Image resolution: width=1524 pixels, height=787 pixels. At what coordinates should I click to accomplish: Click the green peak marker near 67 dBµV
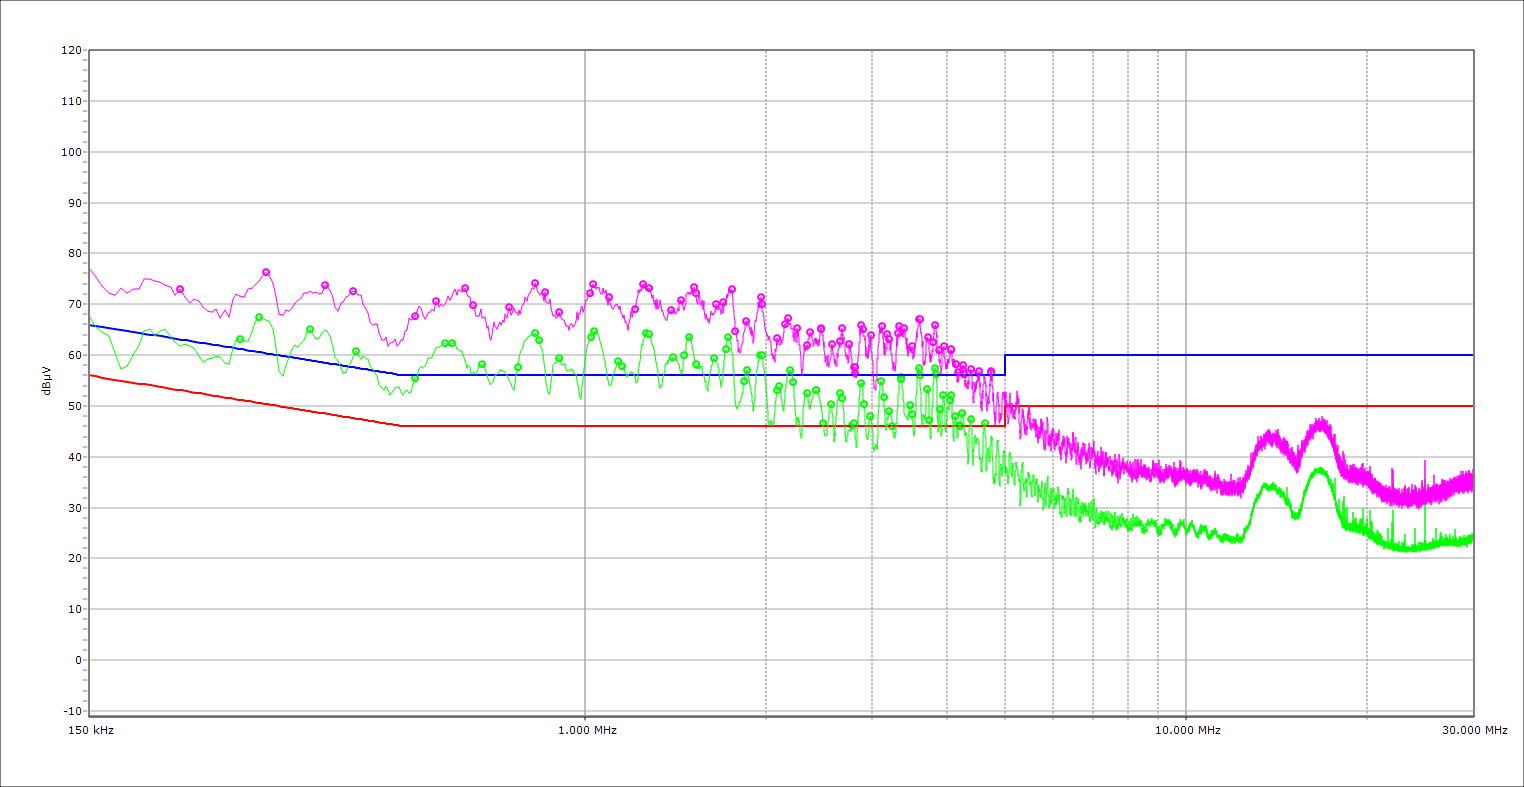259,317
